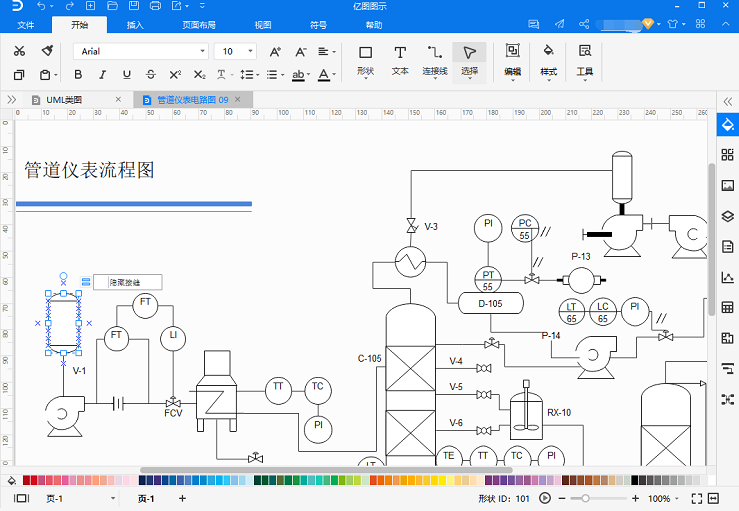The height and width of the screenshot is (511, 739).
Task: Toggle fullscreen view icon
Action: coord(697,498)
